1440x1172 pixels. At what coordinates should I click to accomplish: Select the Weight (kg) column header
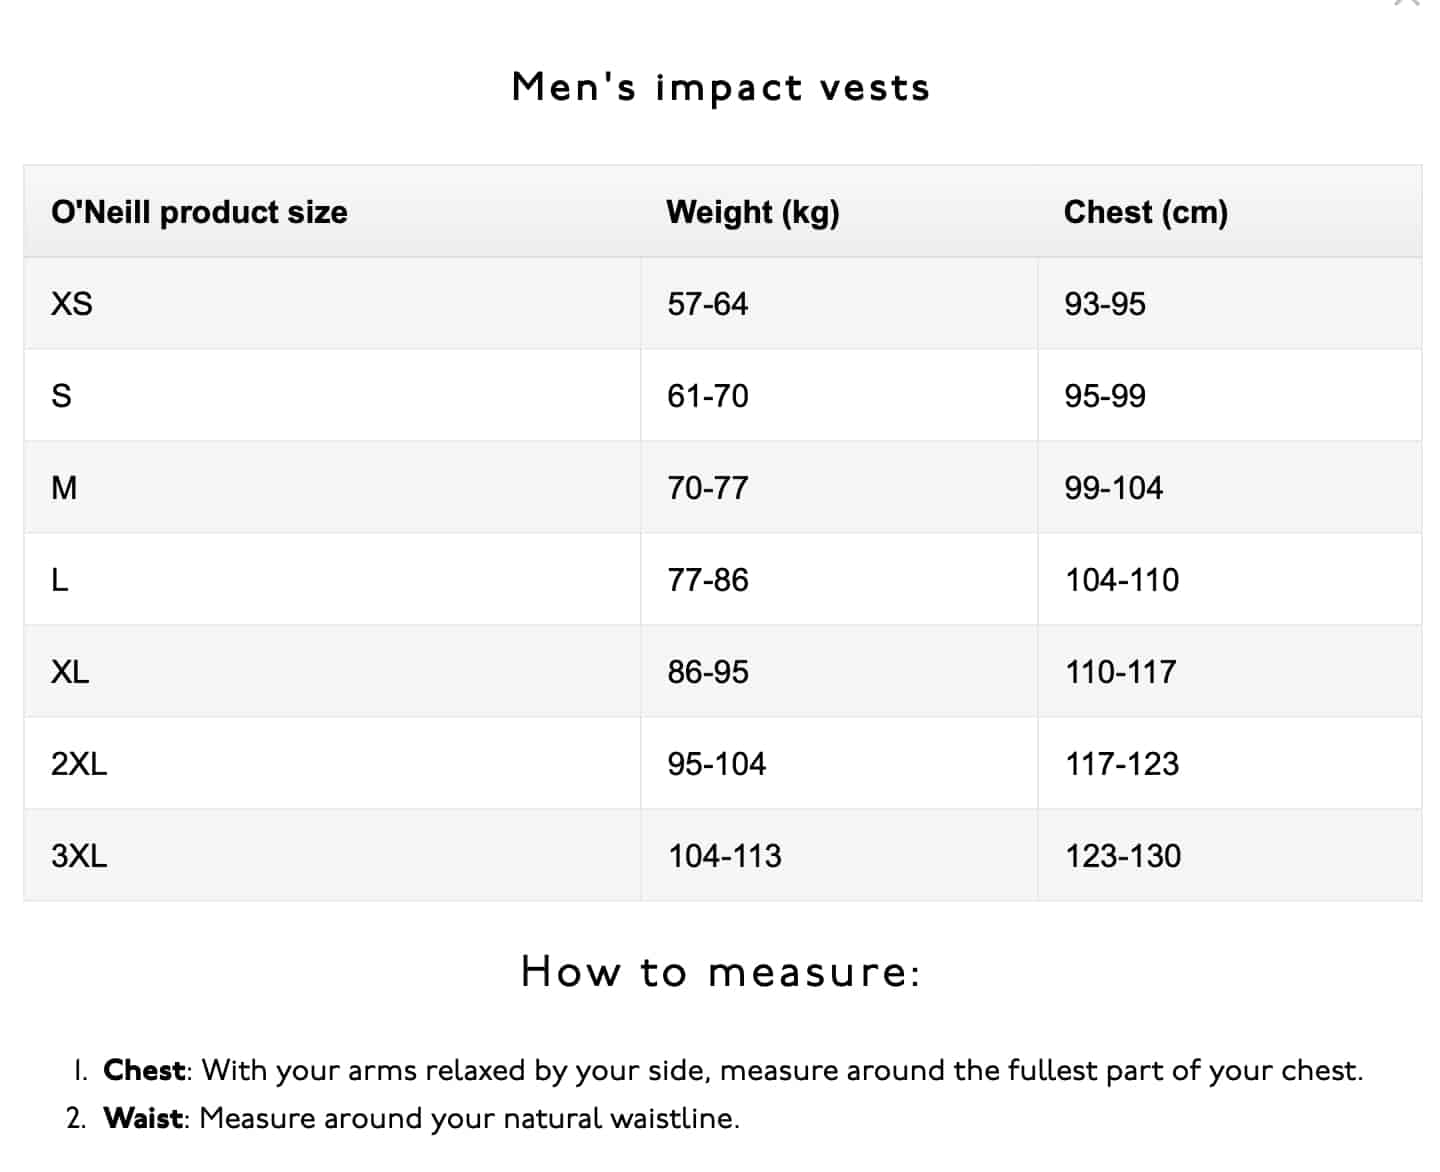(x=753, y=212)
